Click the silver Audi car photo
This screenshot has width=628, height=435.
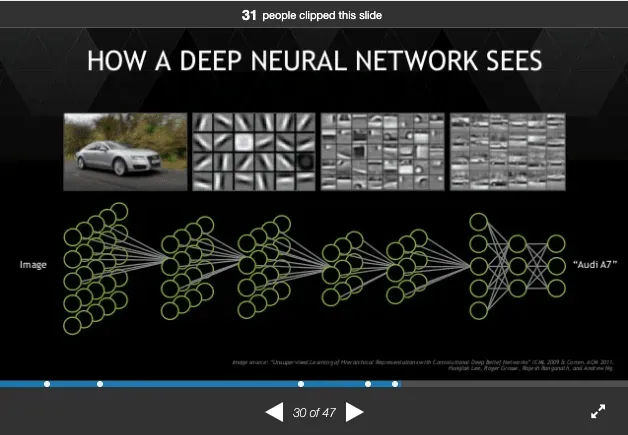pos(125,151)
